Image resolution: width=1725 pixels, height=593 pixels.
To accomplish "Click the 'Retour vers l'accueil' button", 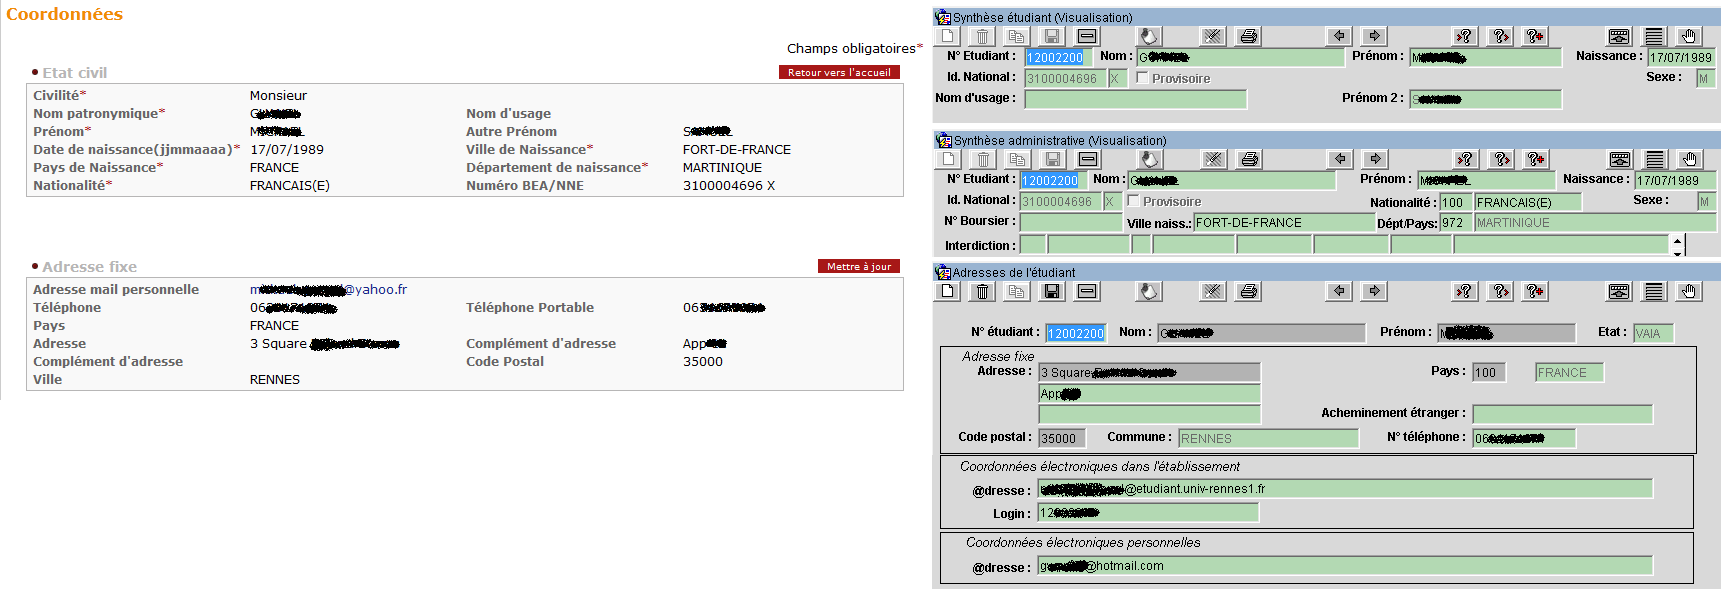I will point(838,72).
